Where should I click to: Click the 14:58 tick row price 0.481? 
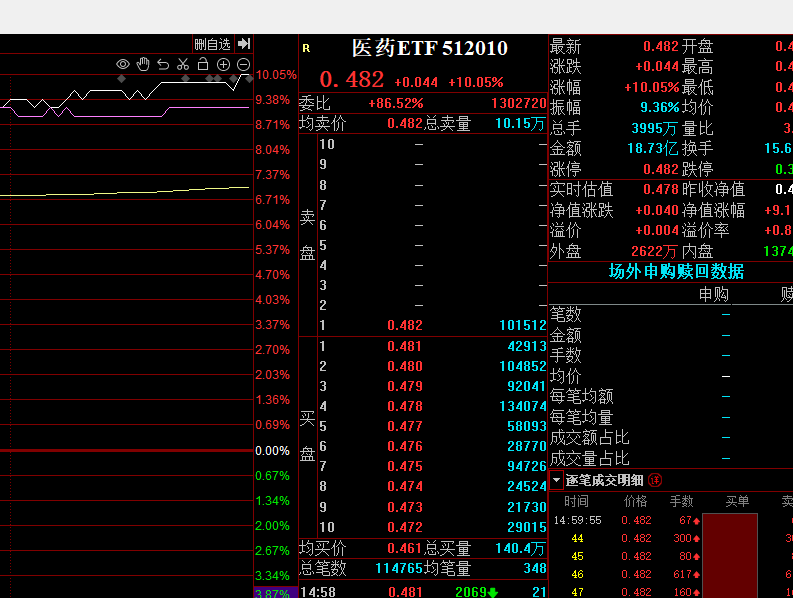pos(405,592)
